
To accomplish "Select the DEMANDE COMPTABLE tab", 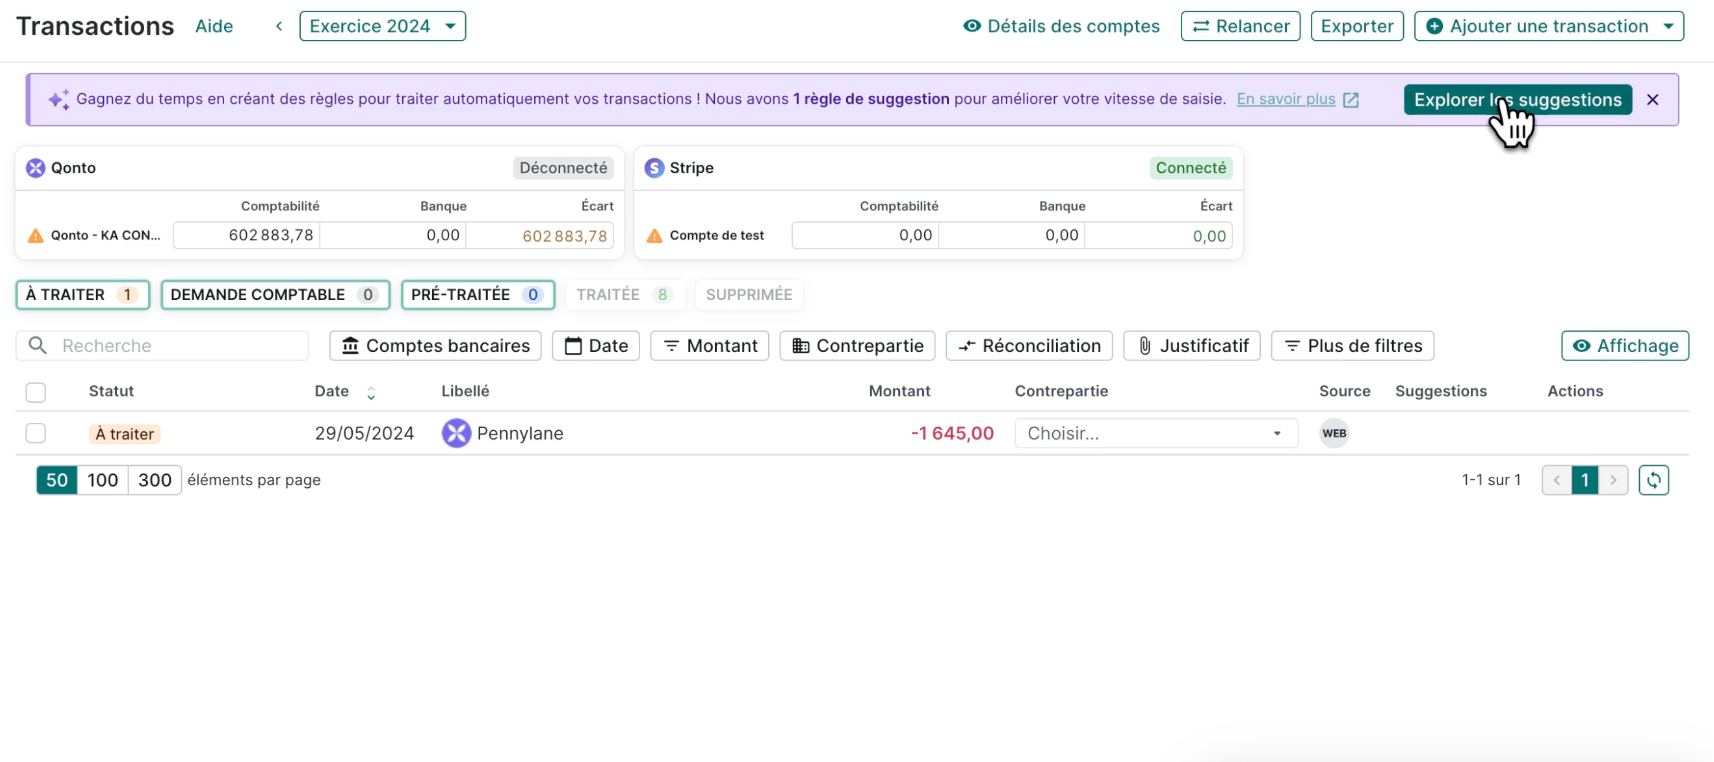I will (275, 295).
